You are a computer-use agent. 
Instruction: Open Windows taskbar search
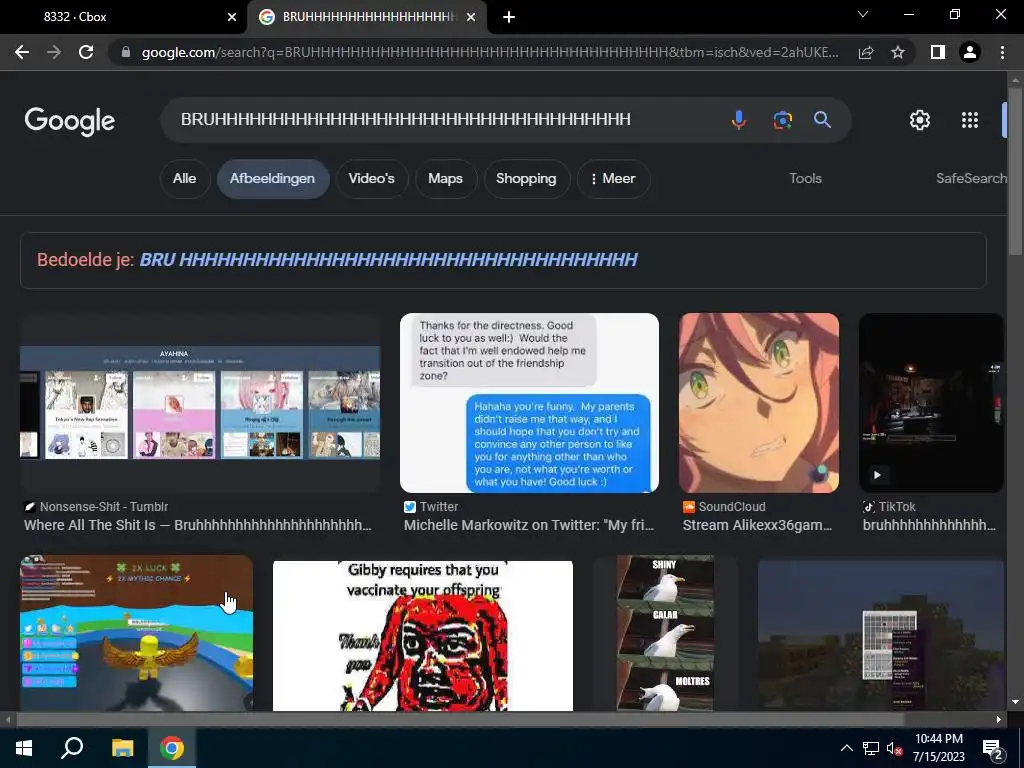pyautogui.click(x=72, y=748)
